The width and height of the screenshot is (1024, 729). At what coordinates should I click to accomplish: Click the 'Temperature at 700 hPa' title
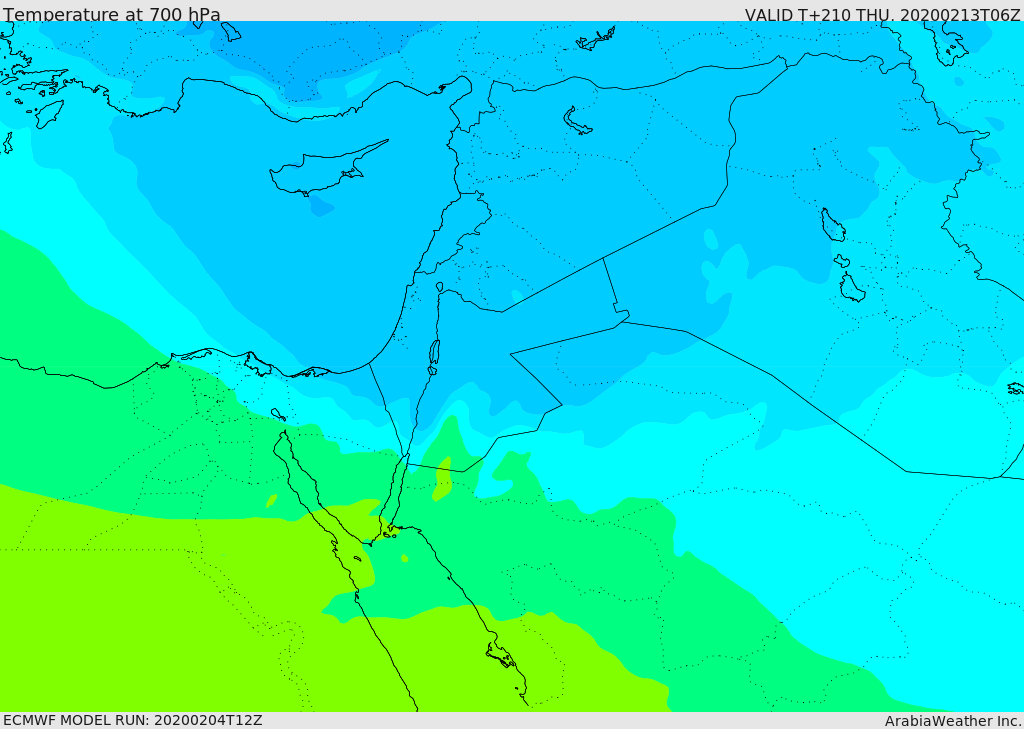pos(112,14)
